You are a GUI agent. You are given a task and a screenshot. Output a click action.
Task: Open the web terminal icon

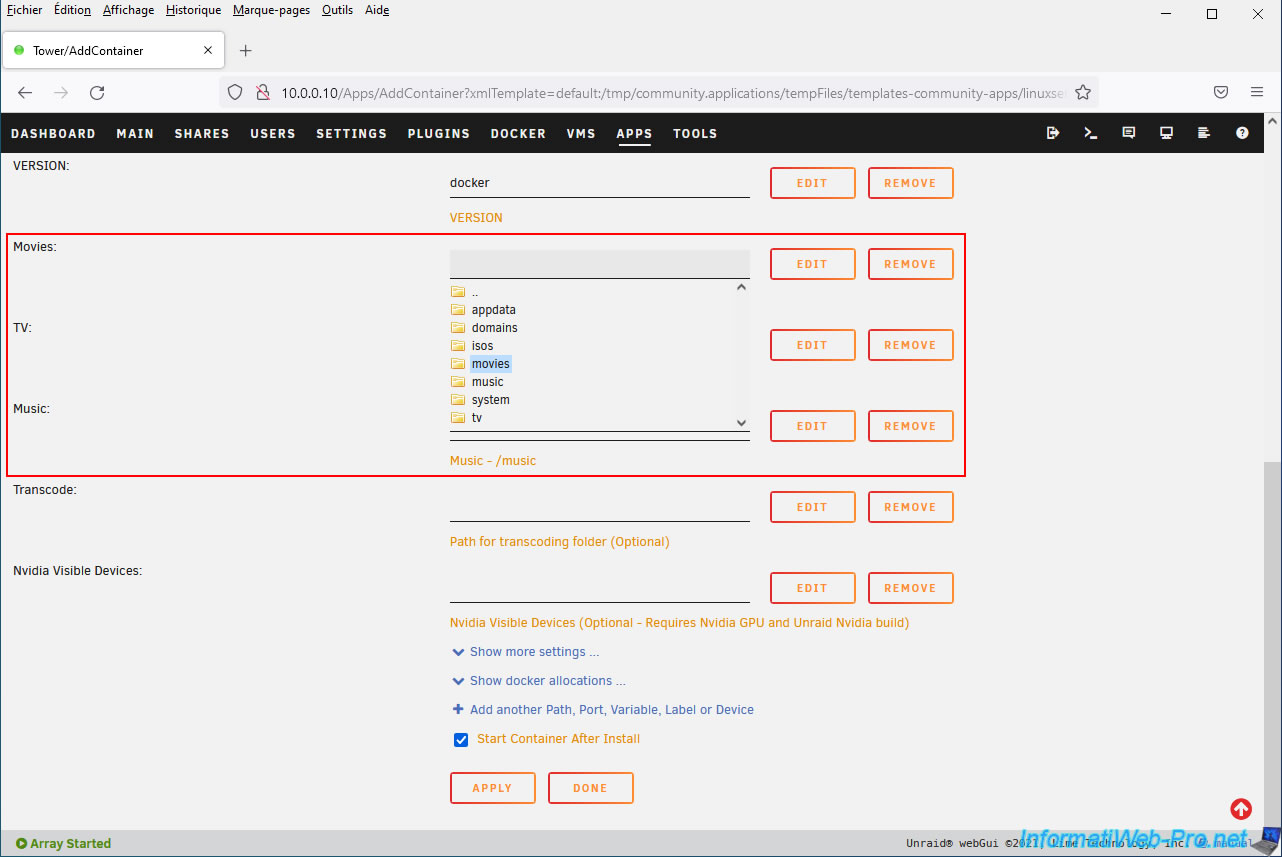click(x=1091, y=133)
